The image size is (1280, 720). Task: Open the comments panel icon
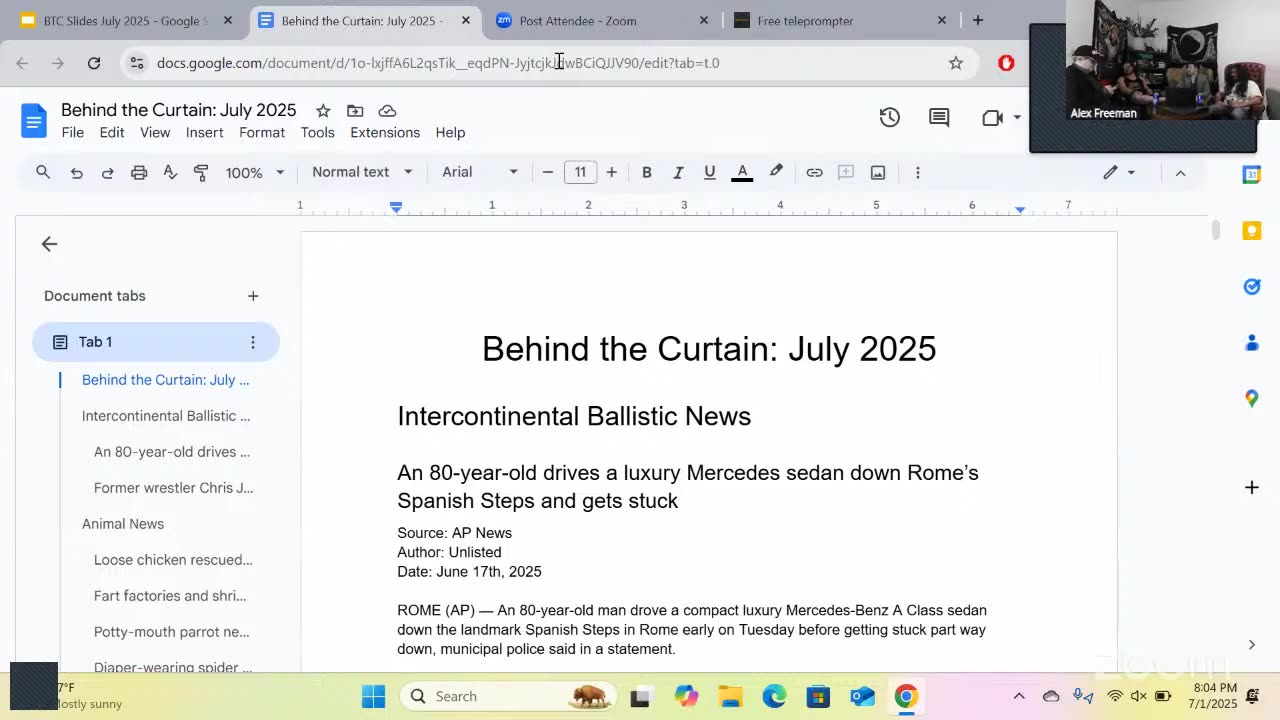[x=939, y=117]
